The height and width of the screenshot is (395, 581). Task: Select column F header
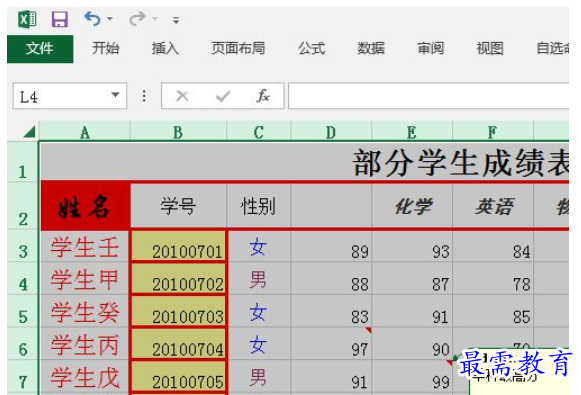[492, 132]
